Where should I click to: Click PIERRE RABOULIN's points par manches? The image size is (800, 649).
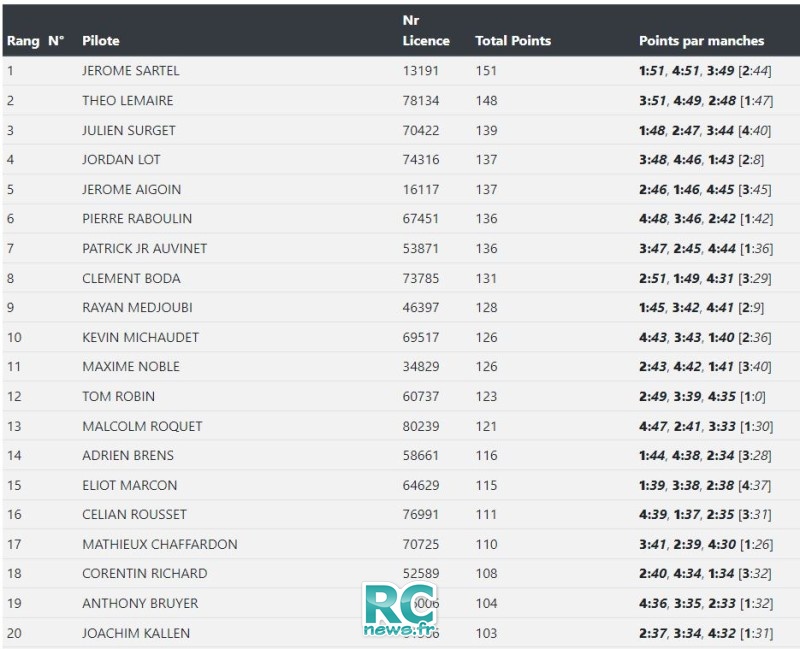click(706, 219)
